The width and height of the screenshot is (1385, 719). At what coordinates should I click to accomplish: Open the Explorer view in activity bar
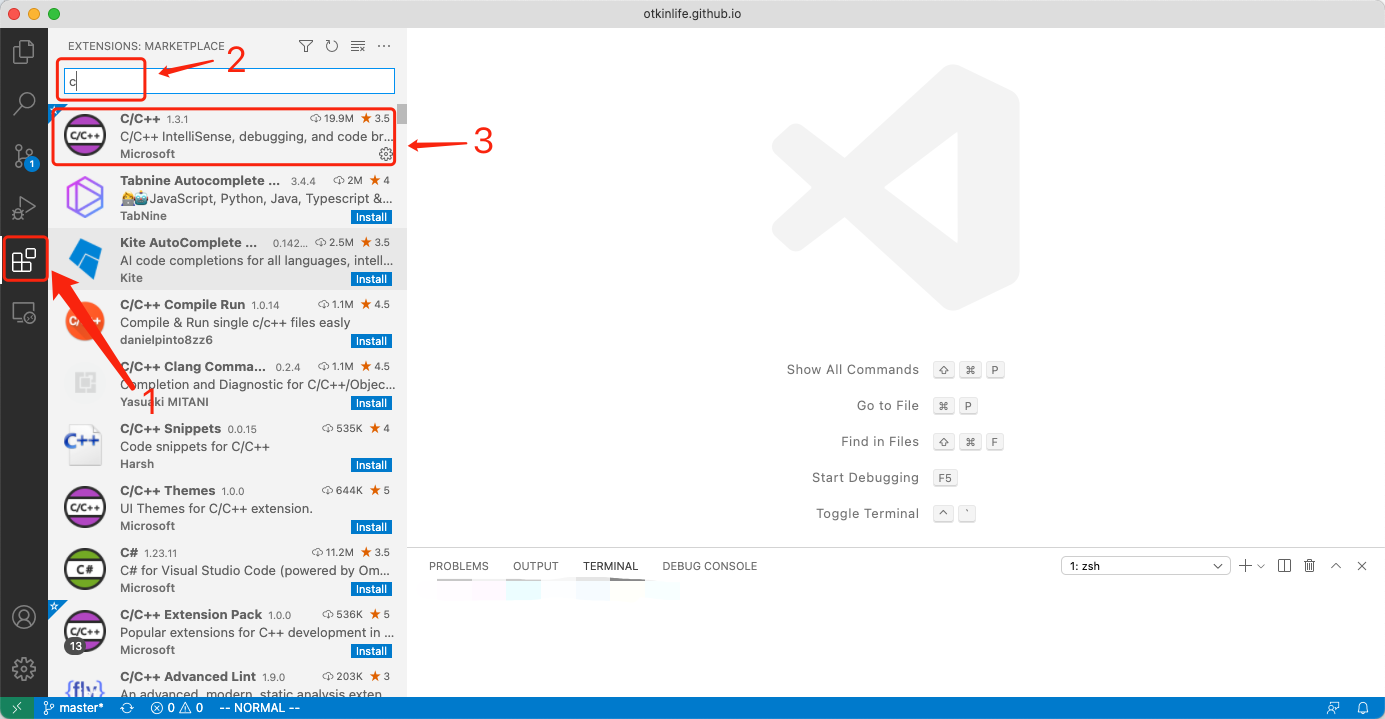click(x=24, y=52)
